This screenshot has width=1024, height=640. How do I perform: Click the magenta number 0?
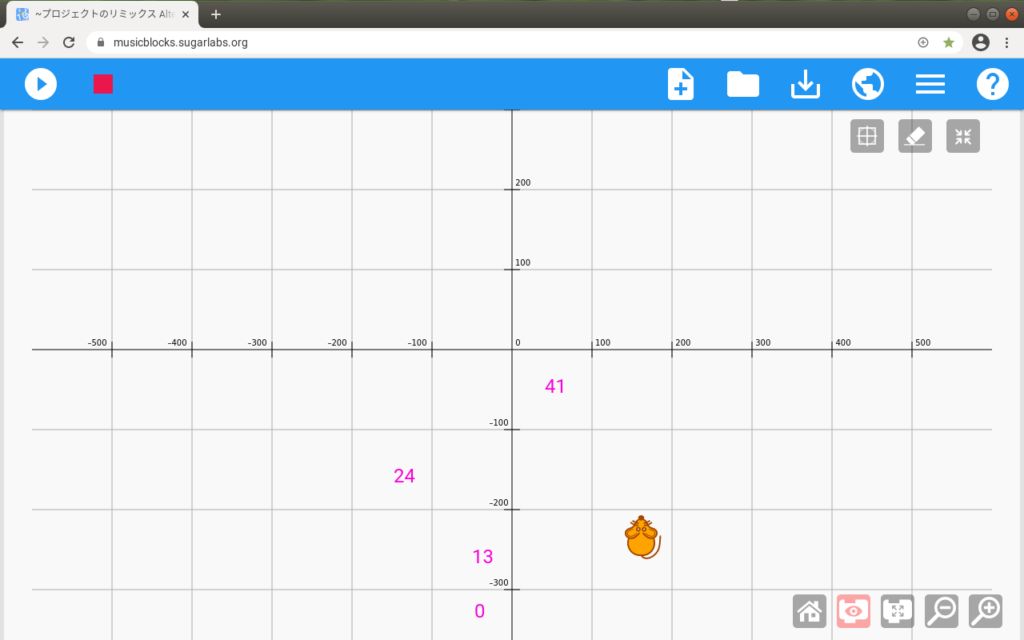click(x=479, y=611)
